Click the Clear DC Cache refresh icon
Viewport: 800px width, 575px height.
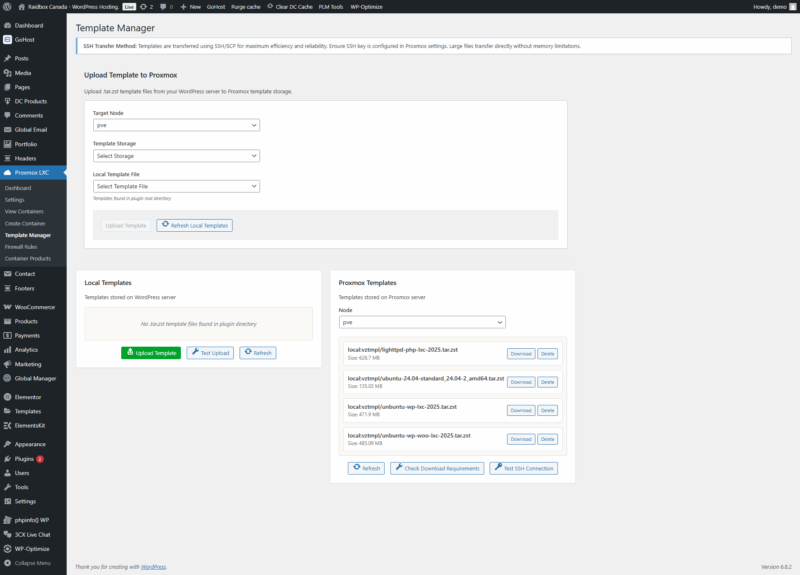coord(270,7)
